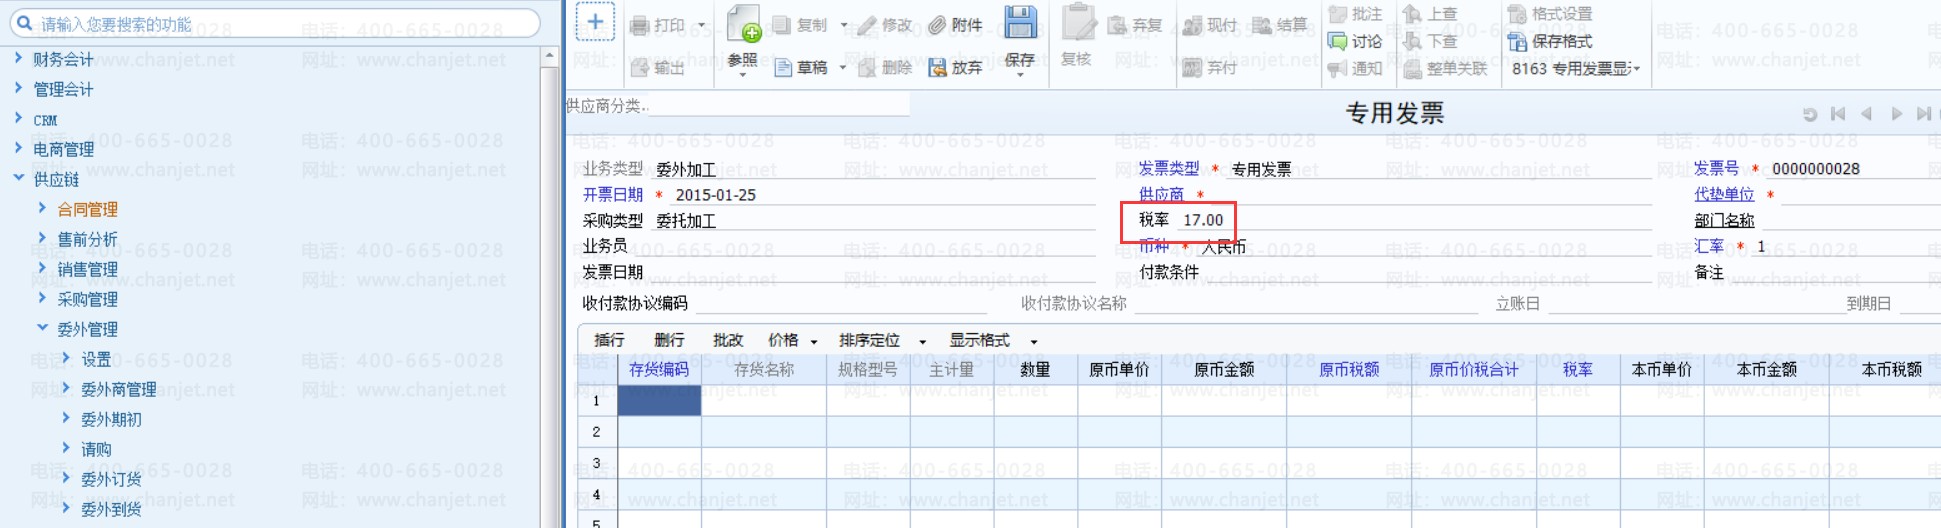1941x528 pixels.
Task: Open the 8163 专用发票显示 format dropdown
Action: coord(1576,69)
